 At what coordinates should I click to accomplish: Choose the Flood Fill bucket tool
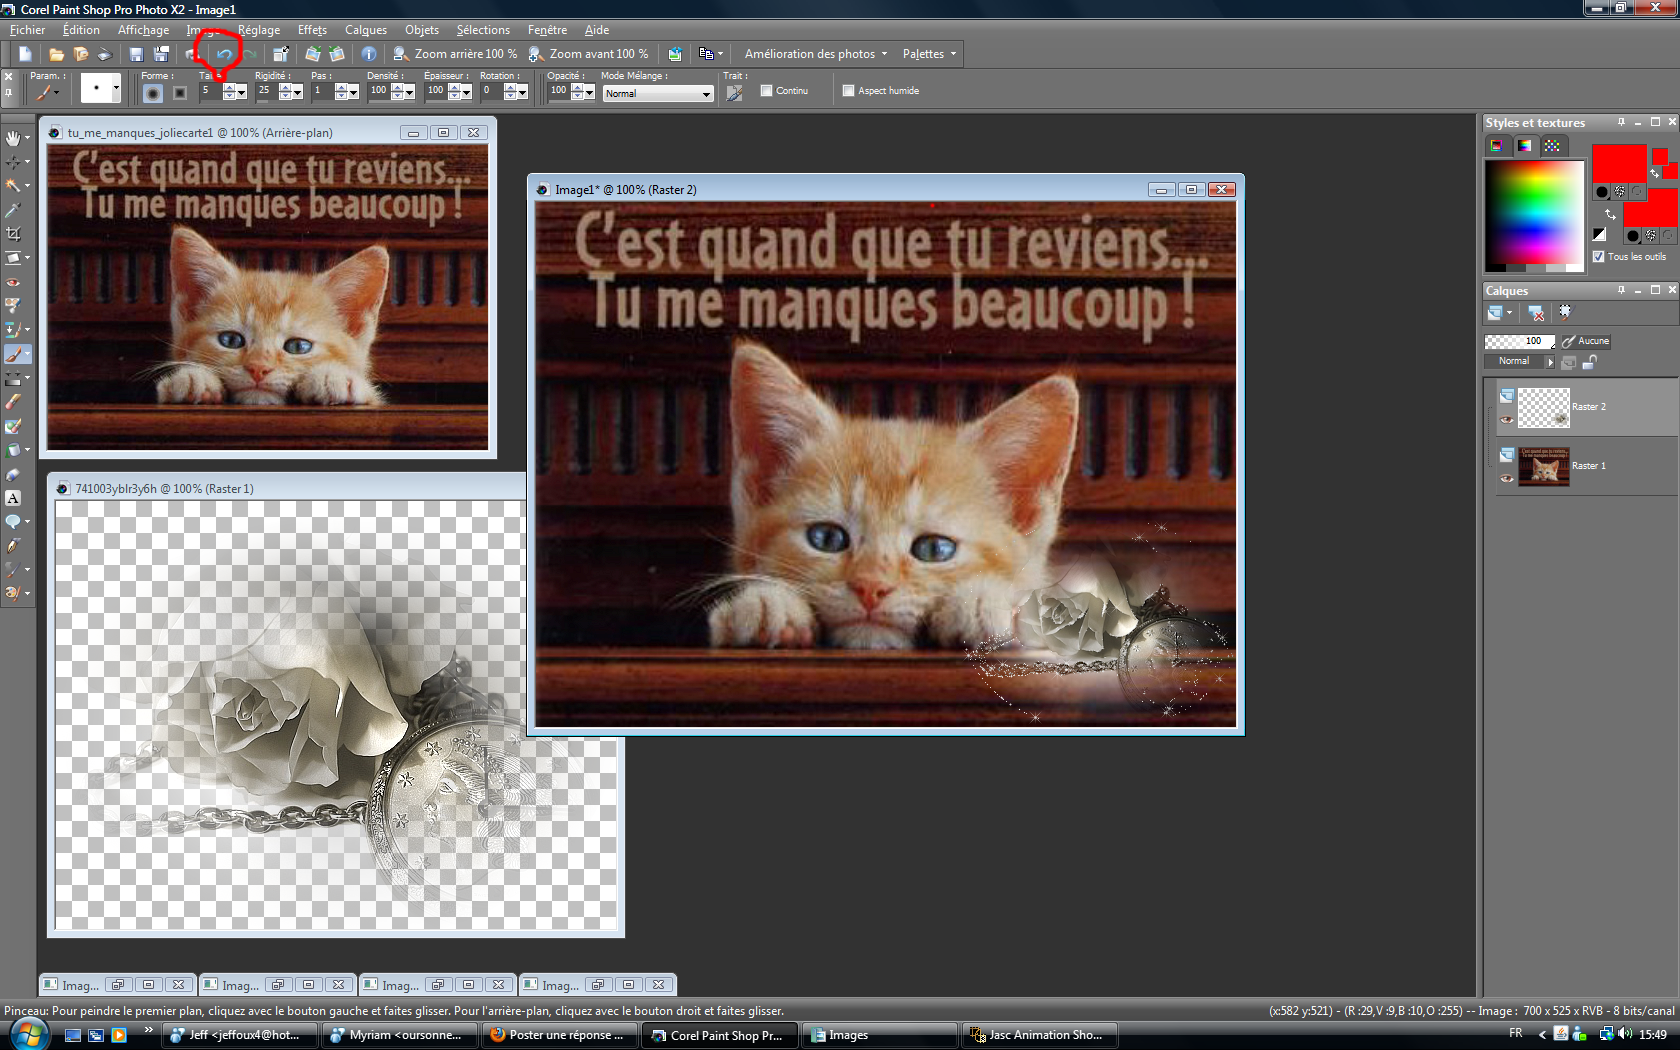13,450
